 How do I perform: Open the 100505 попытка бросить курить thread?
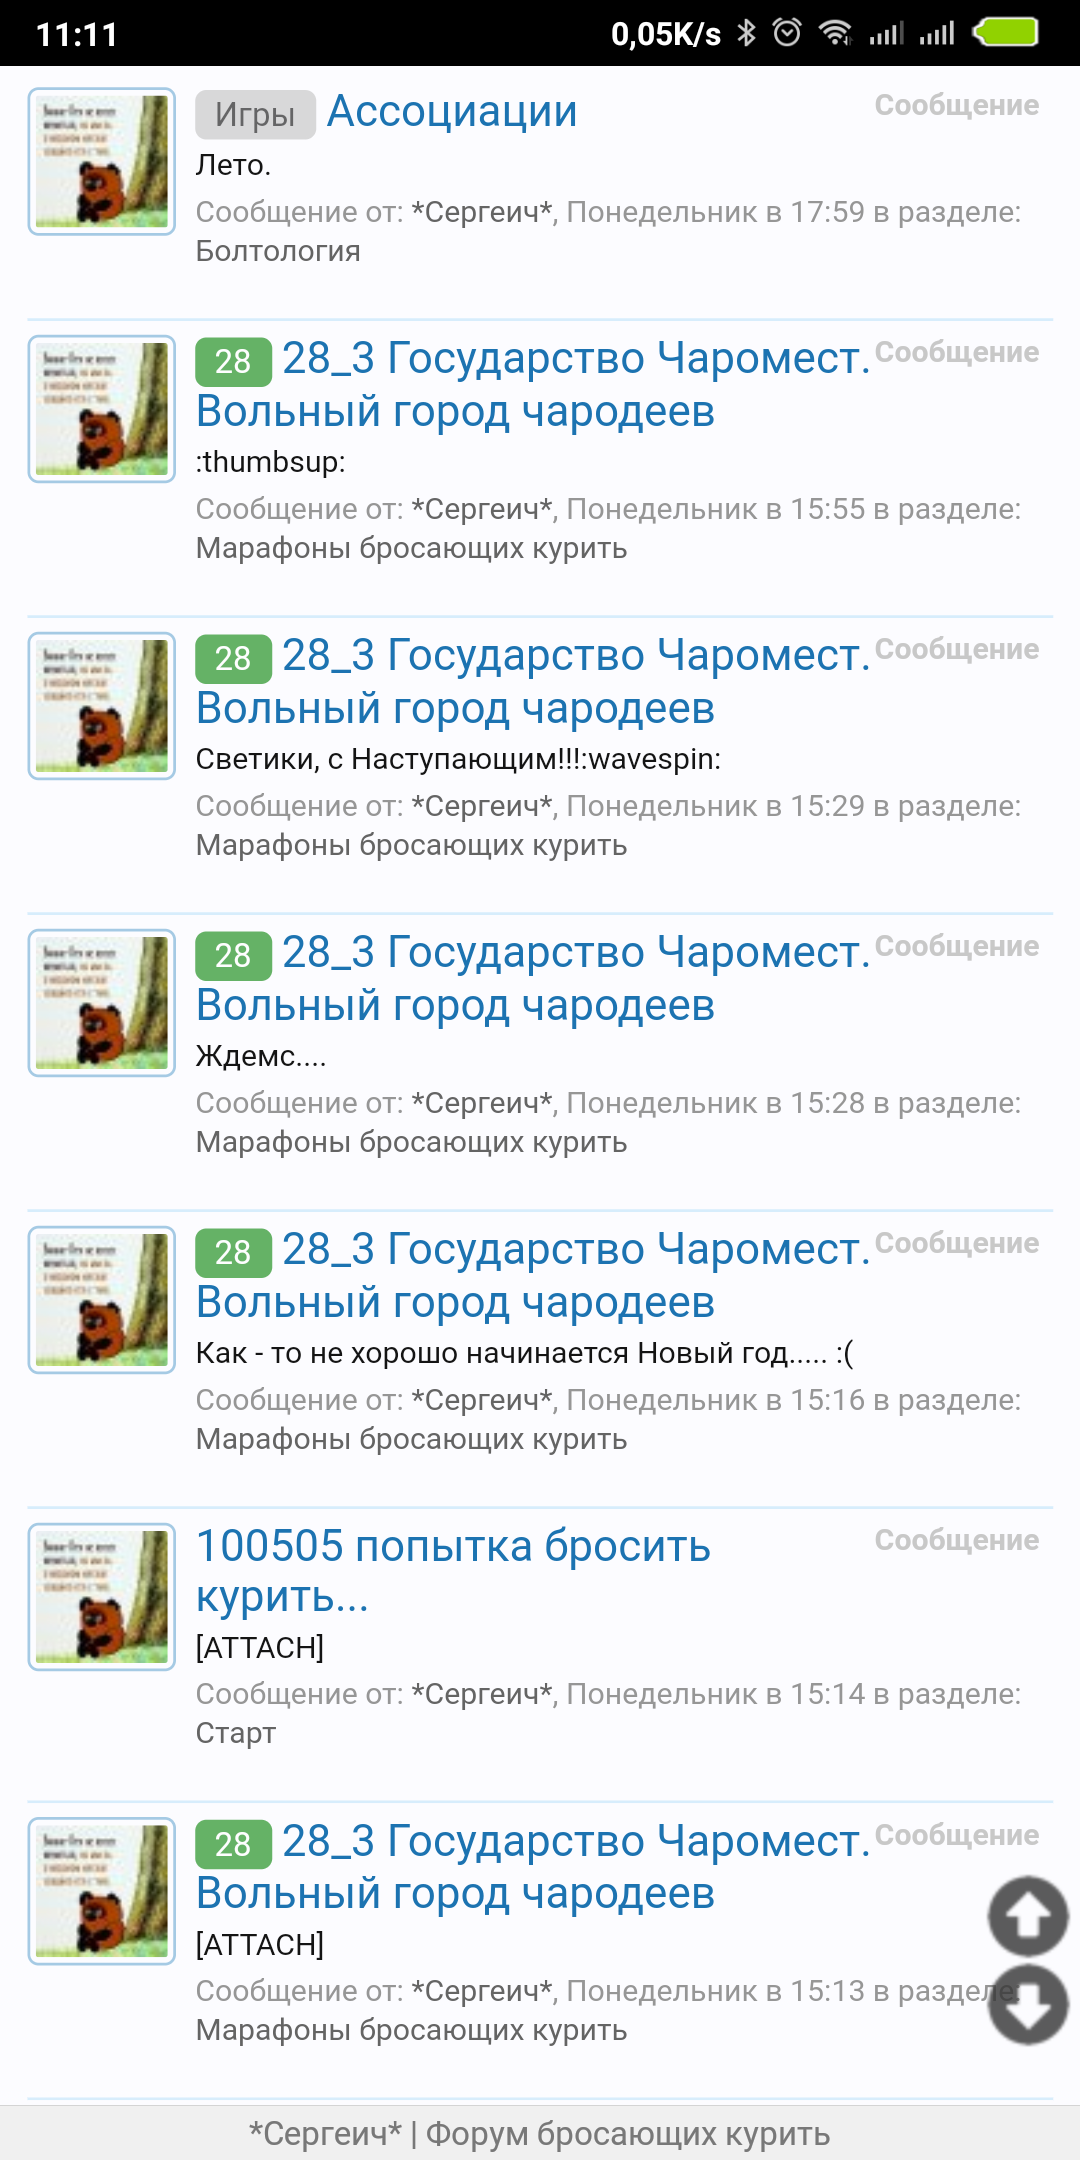[x=453, y=1571]
